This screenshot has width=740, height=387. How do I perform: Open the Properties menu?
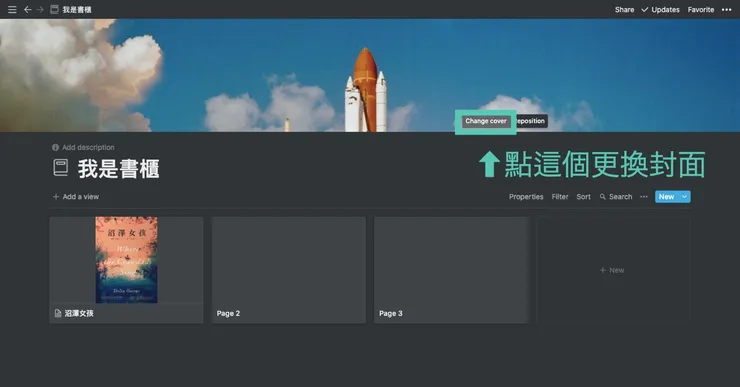tap(526, 197)
